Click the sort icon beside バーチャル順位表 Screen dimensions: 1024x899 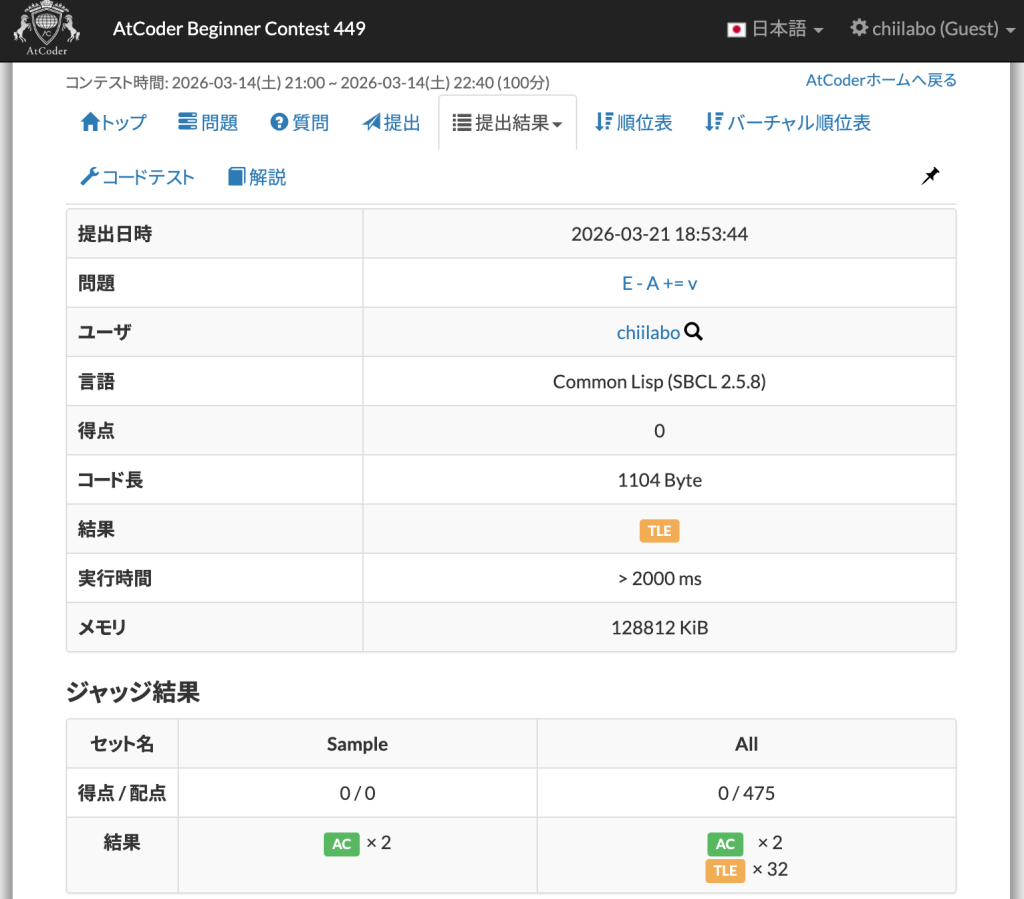point(714,122)
